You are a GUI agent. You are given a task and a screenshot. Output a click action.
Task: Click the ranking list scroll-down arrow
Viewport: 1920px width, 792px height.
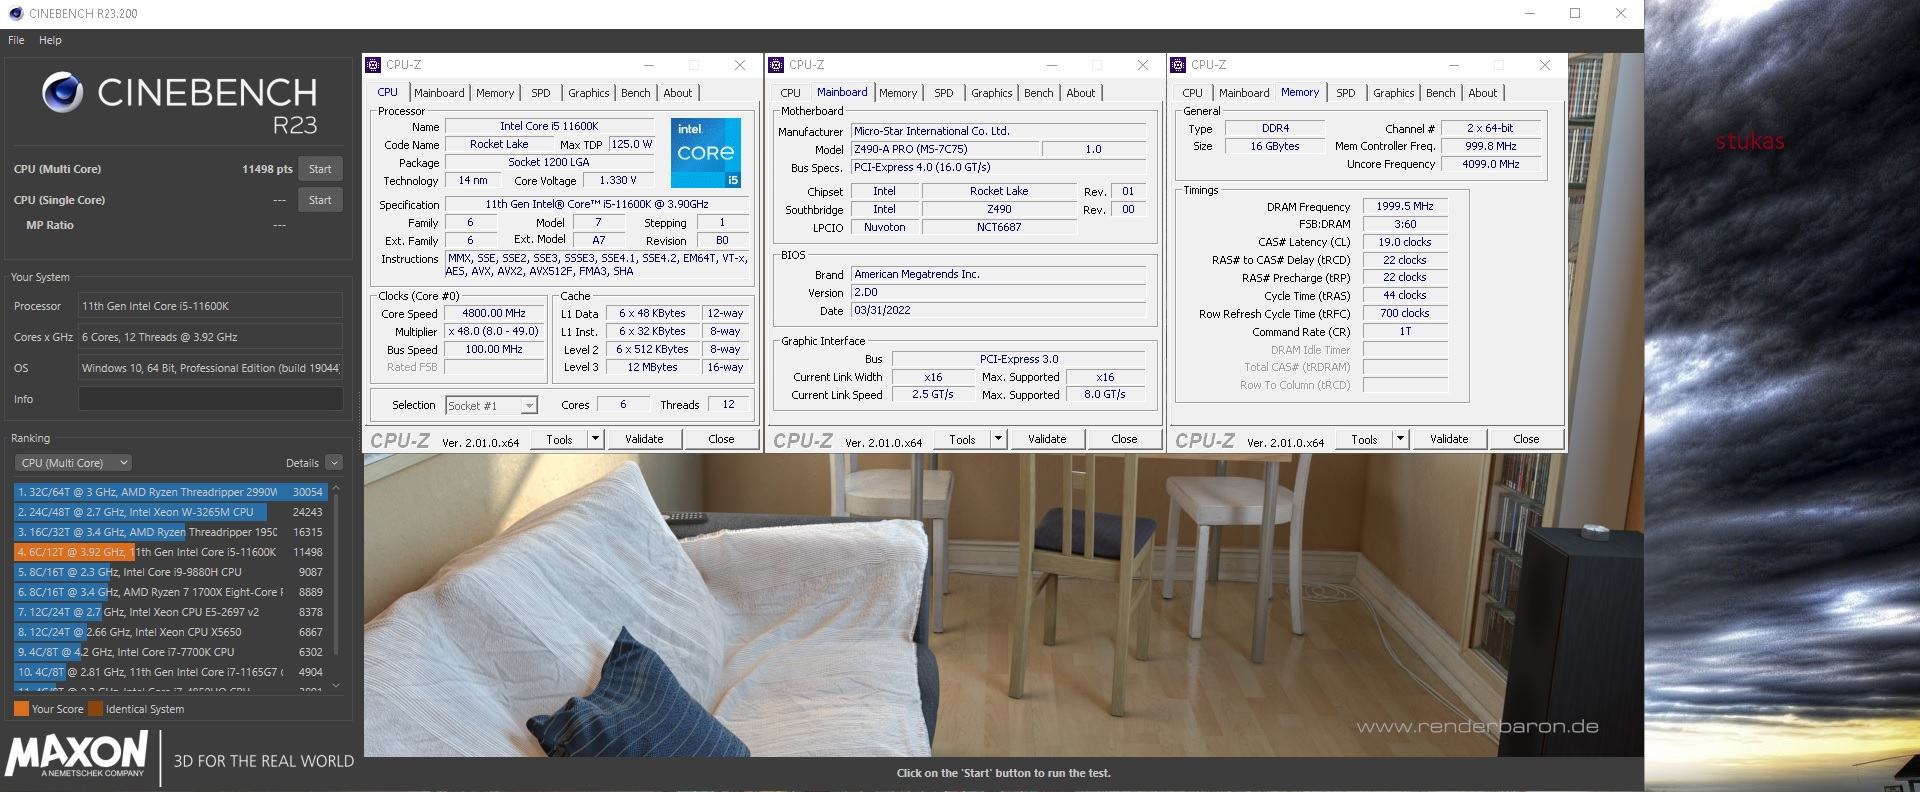tap(336, 686)
